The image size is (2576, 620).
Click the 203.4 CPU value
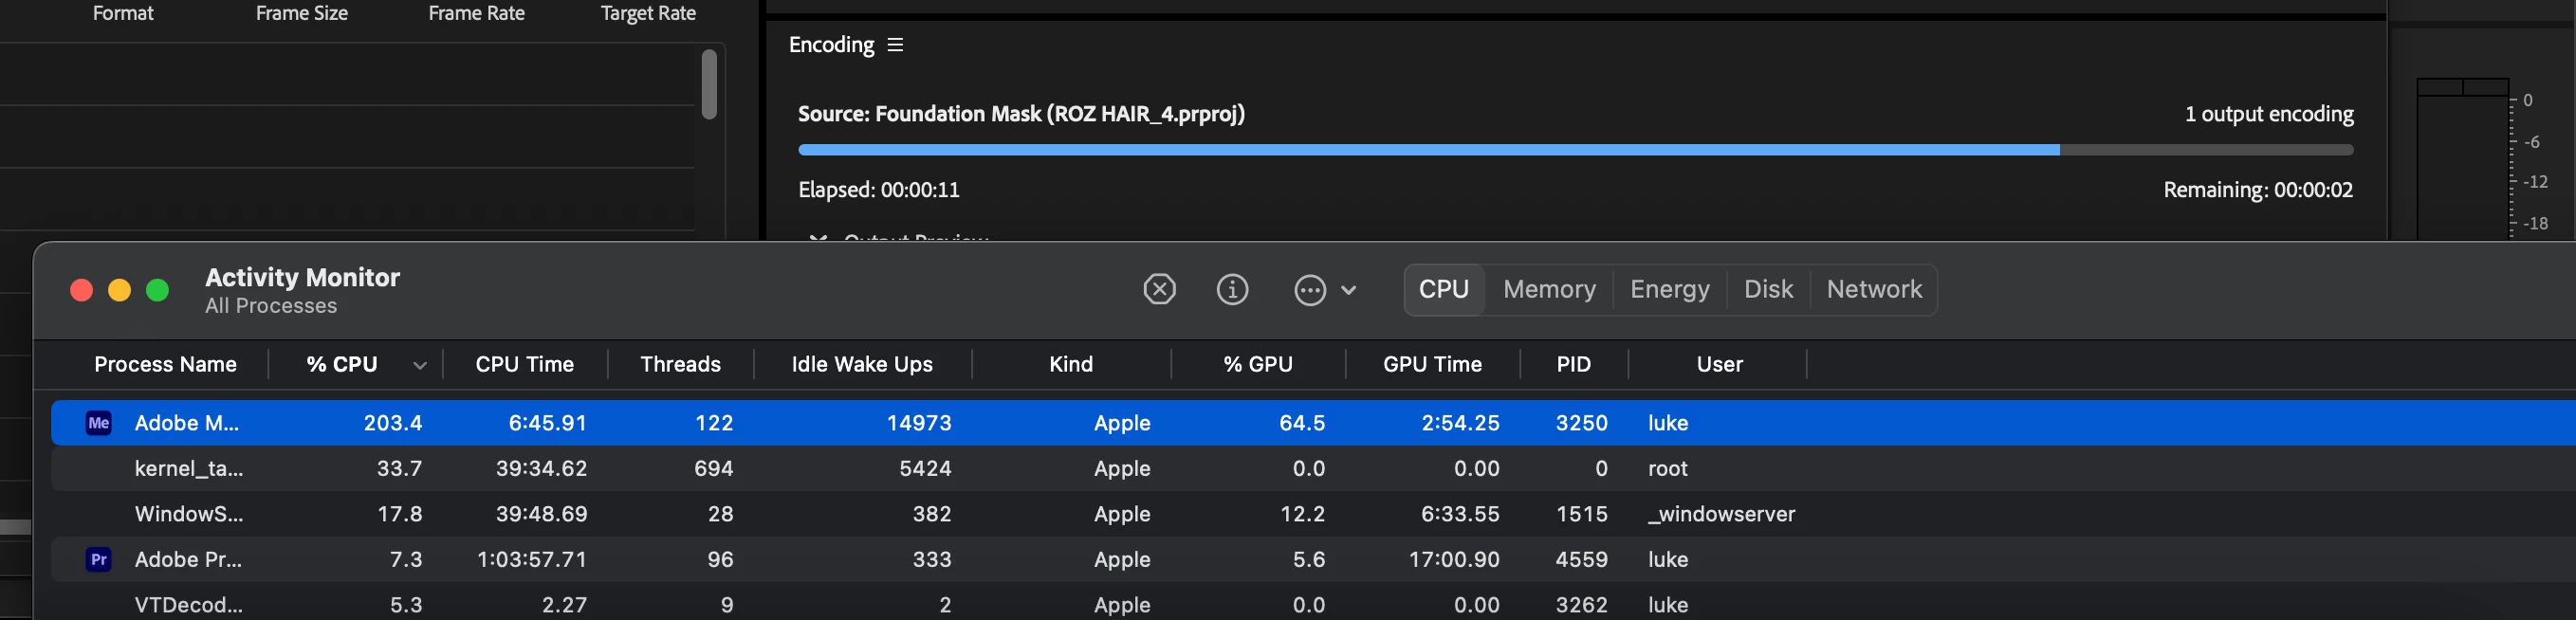393,423
